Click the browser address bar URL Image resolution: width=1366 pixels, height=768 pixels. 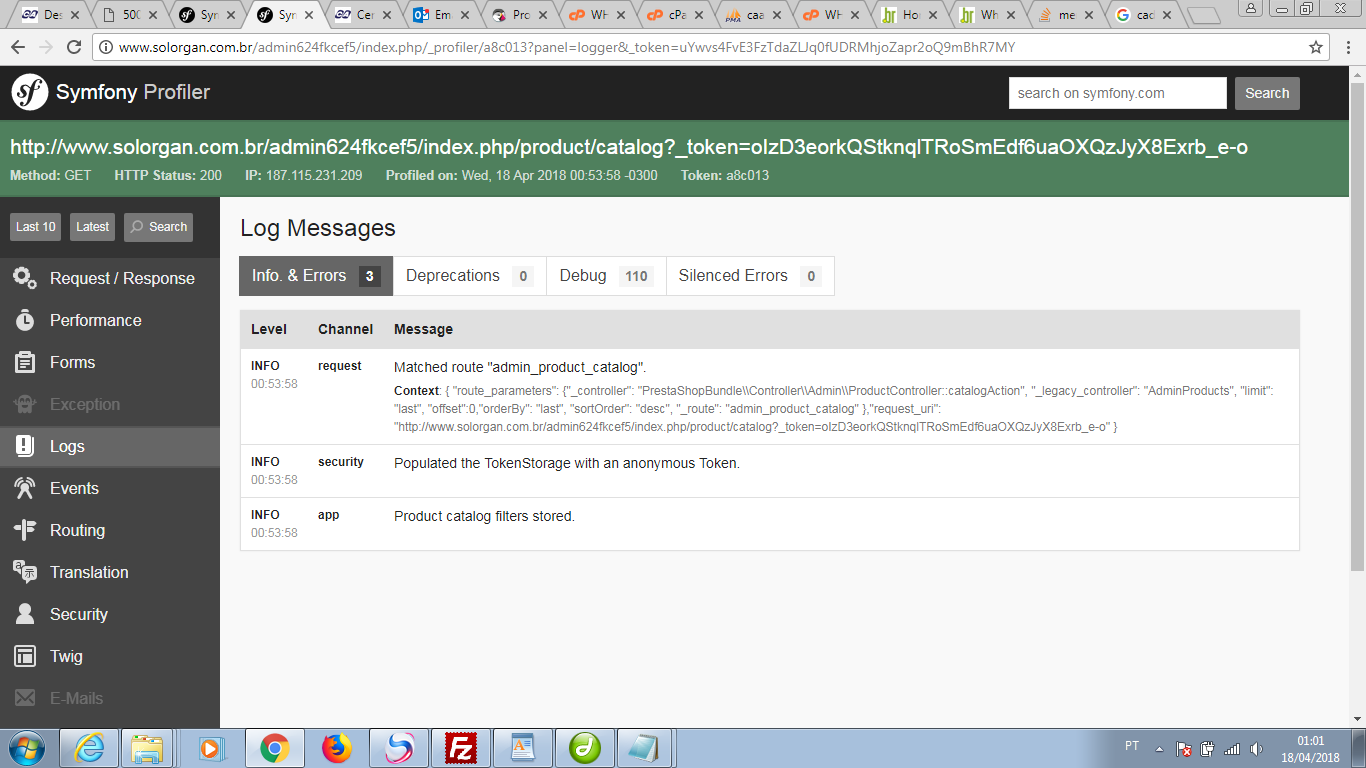point(566,47)
